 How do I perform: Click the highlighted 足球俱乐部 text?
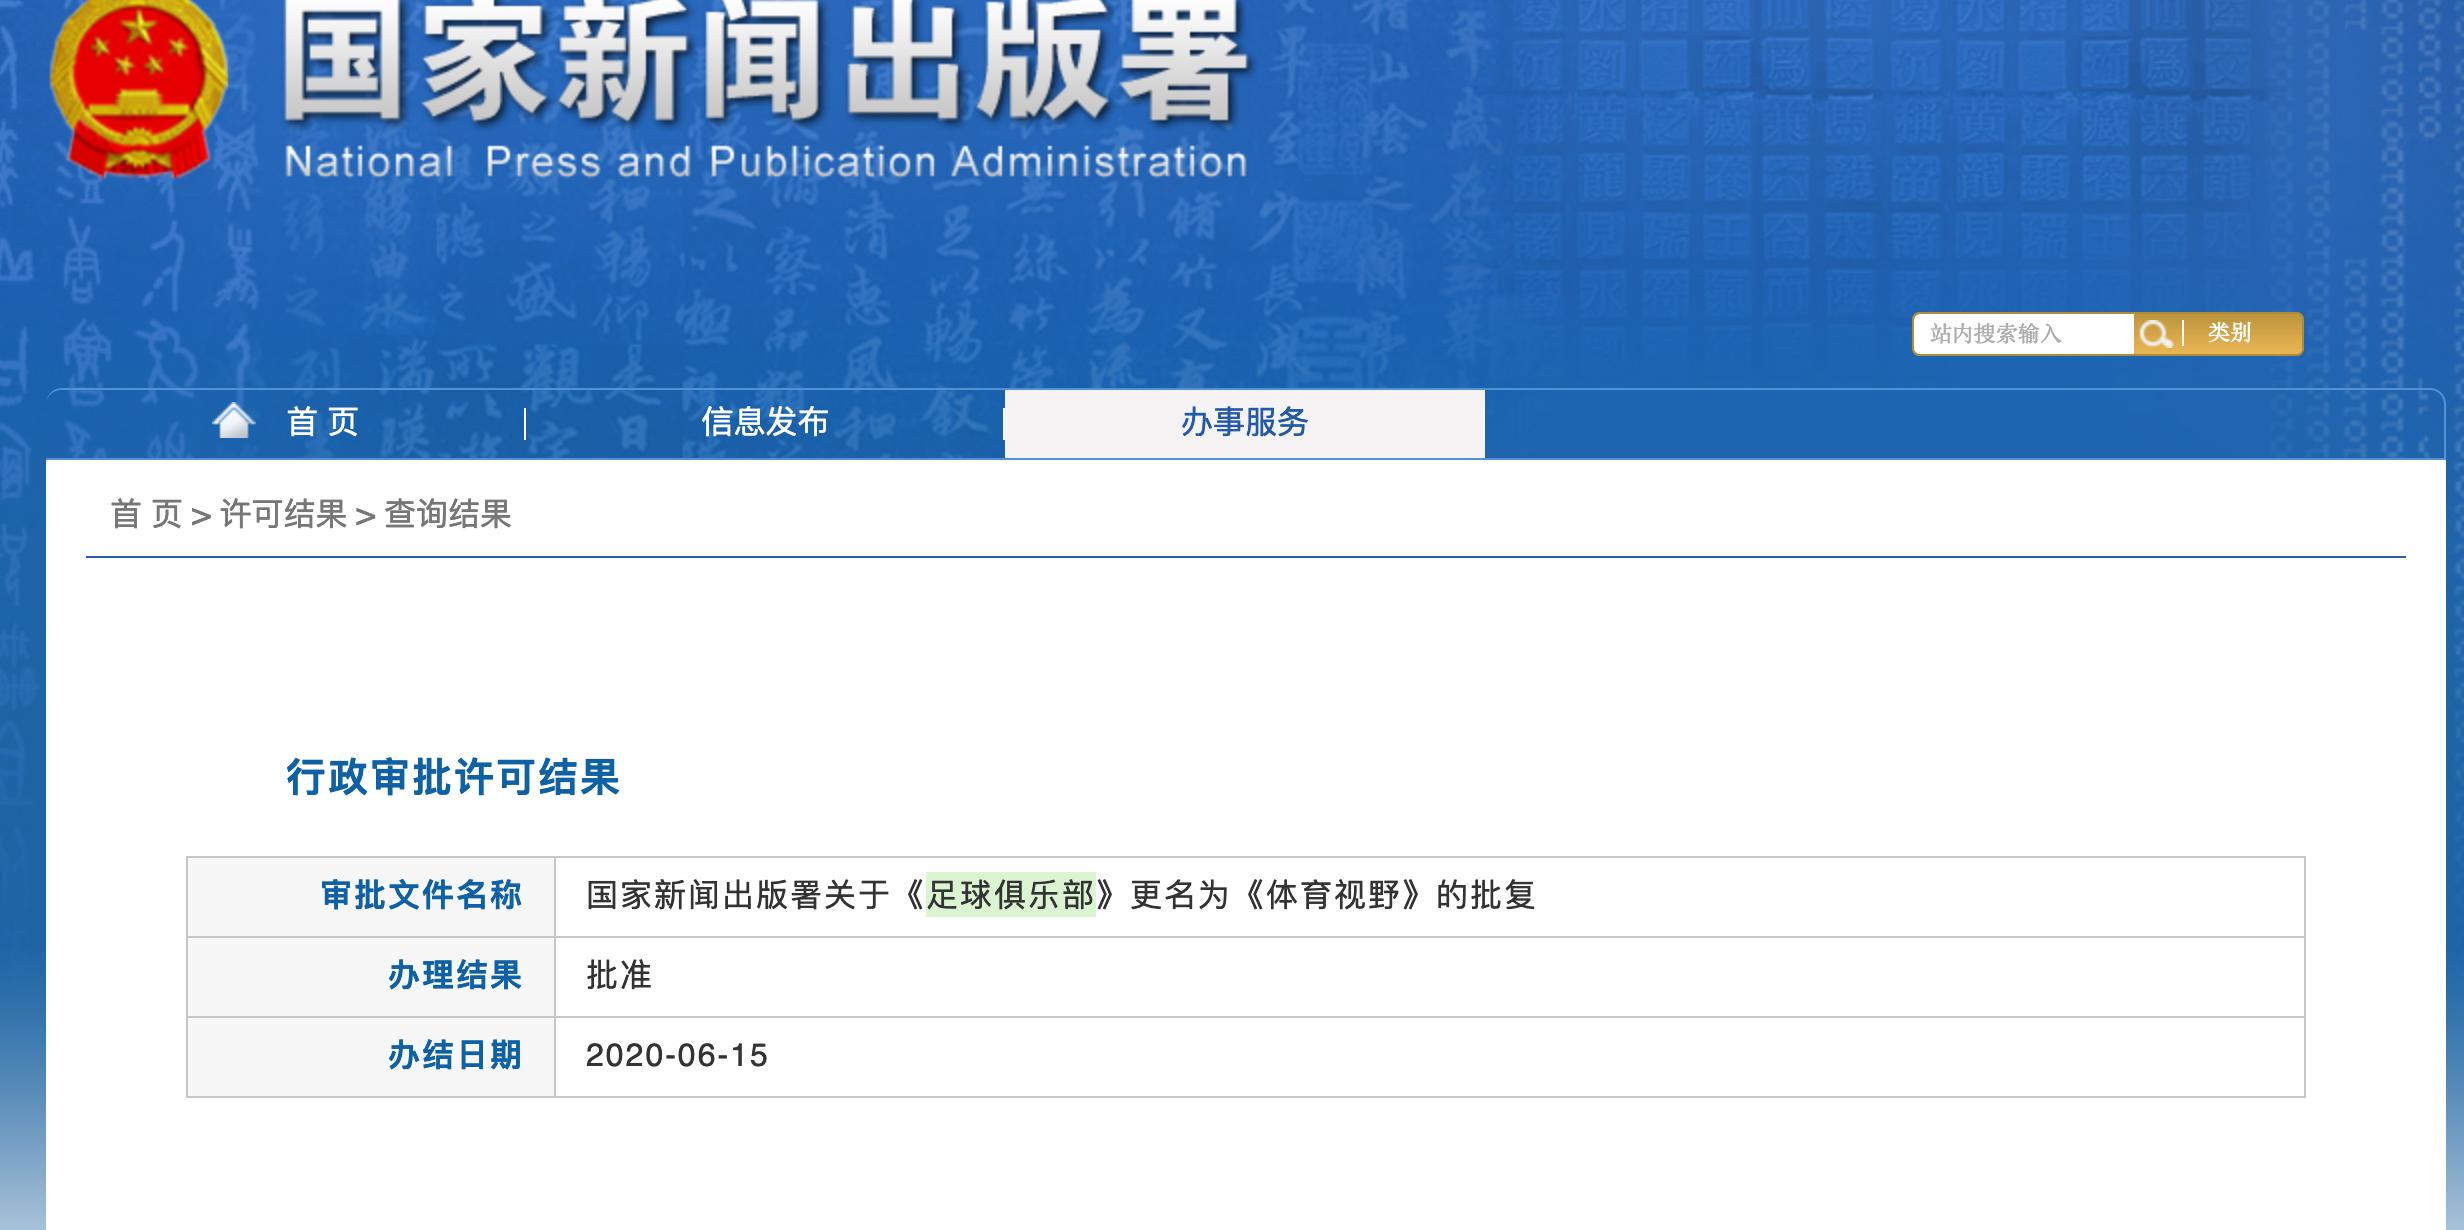coord(1010,894)
